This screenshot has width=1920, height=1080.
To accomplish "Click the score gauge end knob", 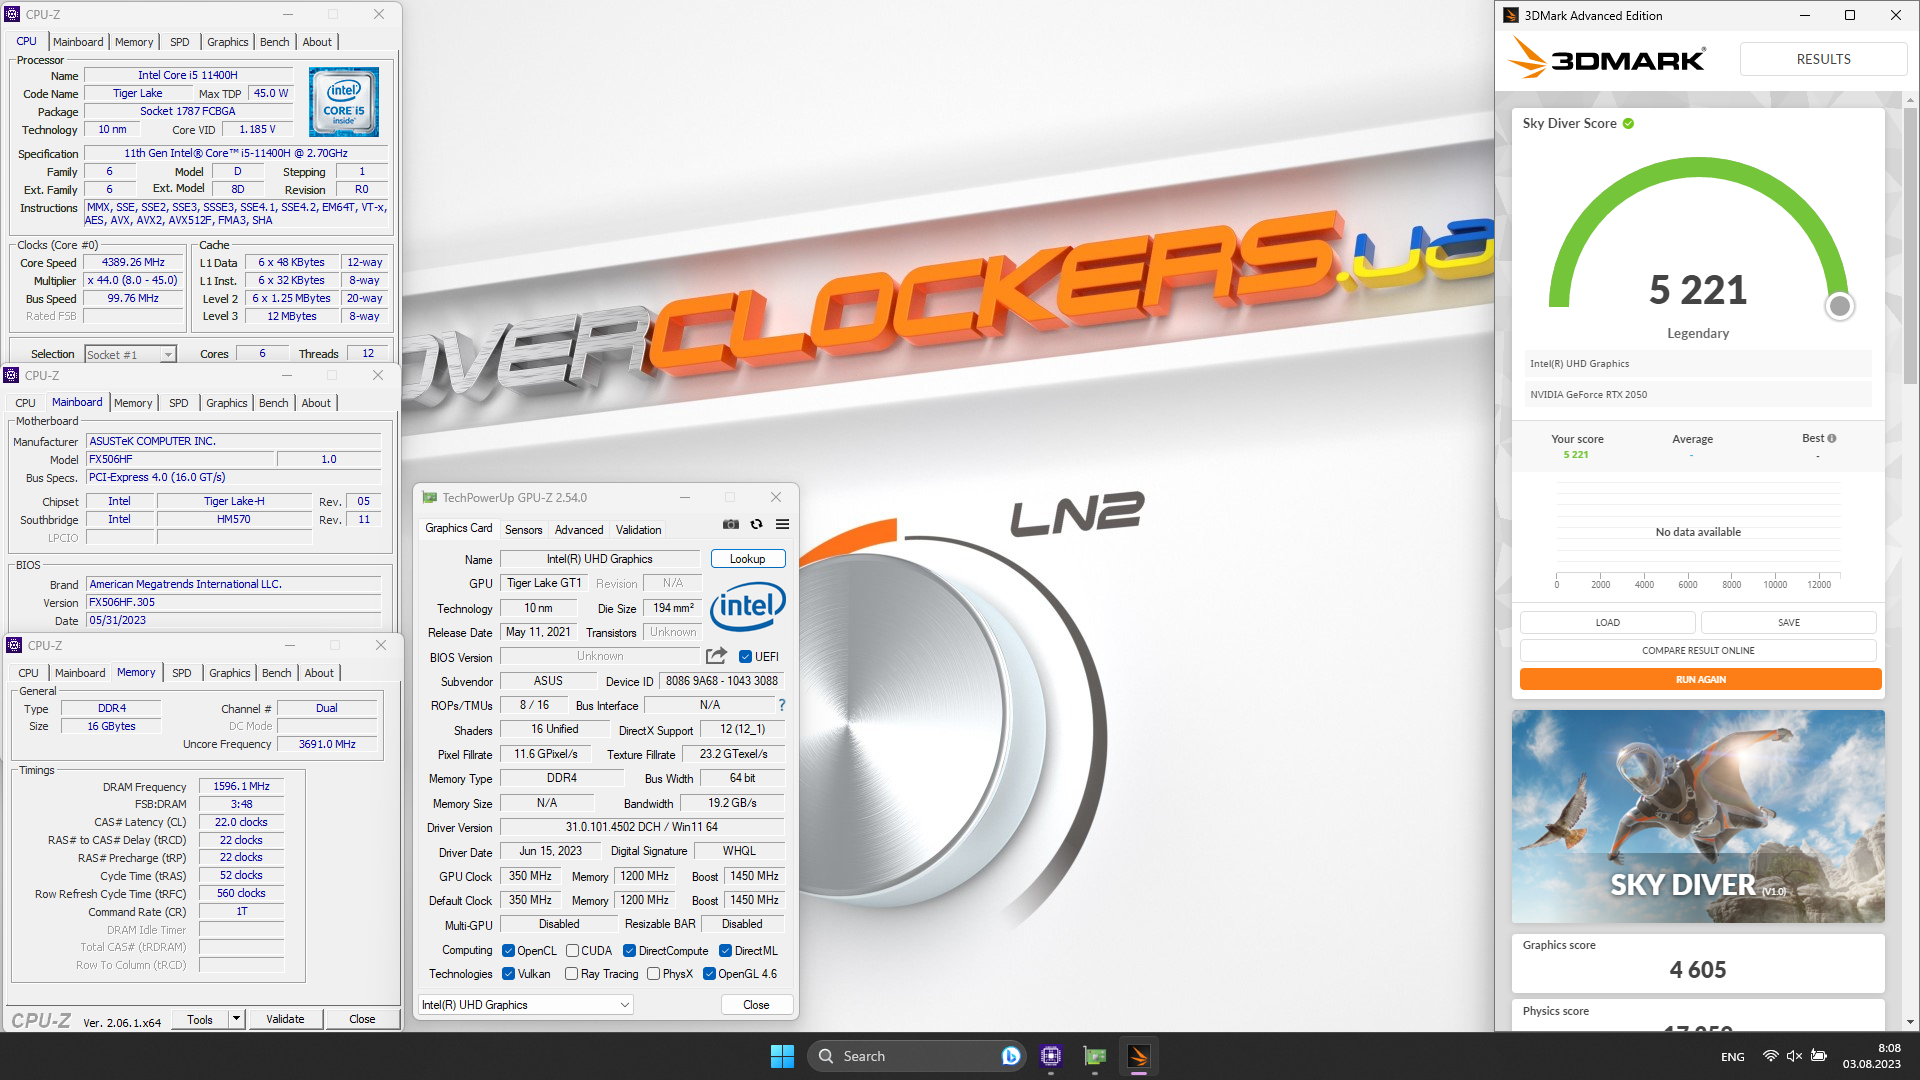I will [1839, 306].
